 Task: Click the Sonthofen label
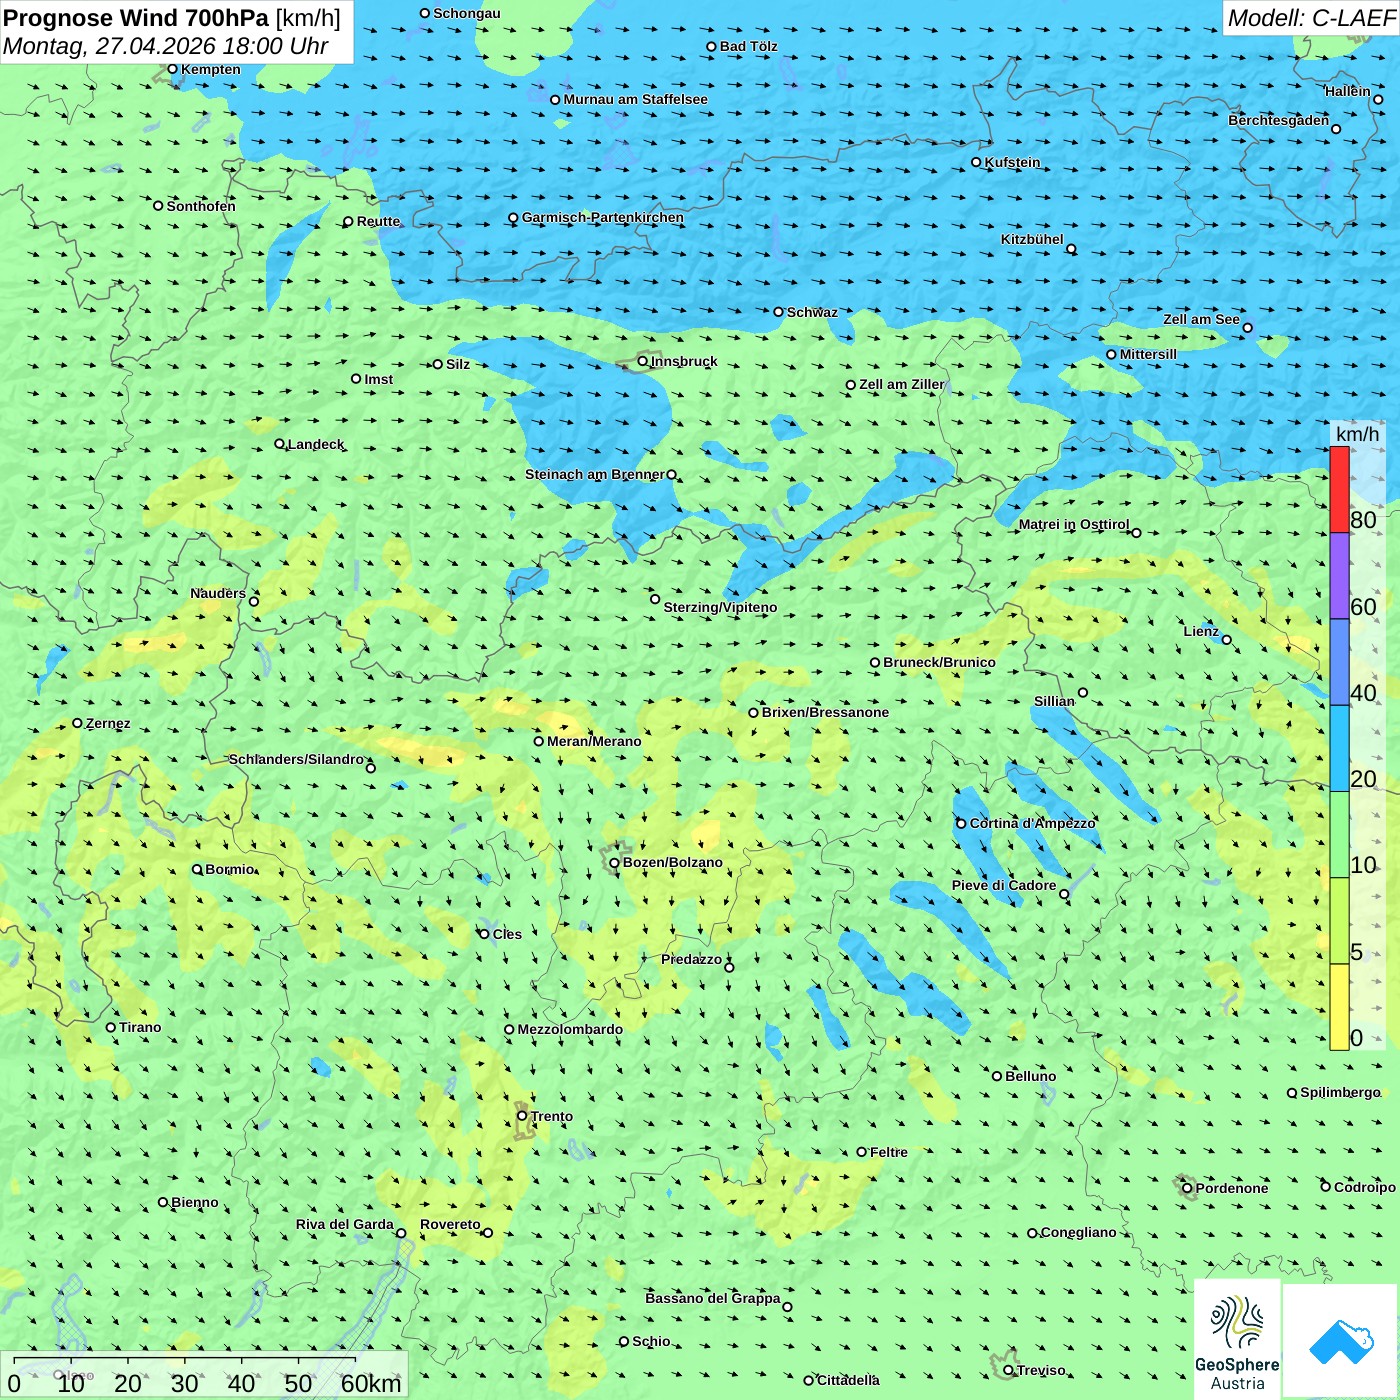pos(201,206)
